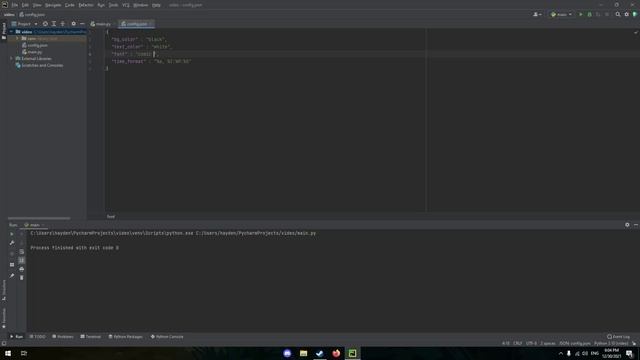640x360 pixels.
Task: Click the JetBrains Toolbox icon at the far right of the toolbar
Action: [x=635, y=14]
